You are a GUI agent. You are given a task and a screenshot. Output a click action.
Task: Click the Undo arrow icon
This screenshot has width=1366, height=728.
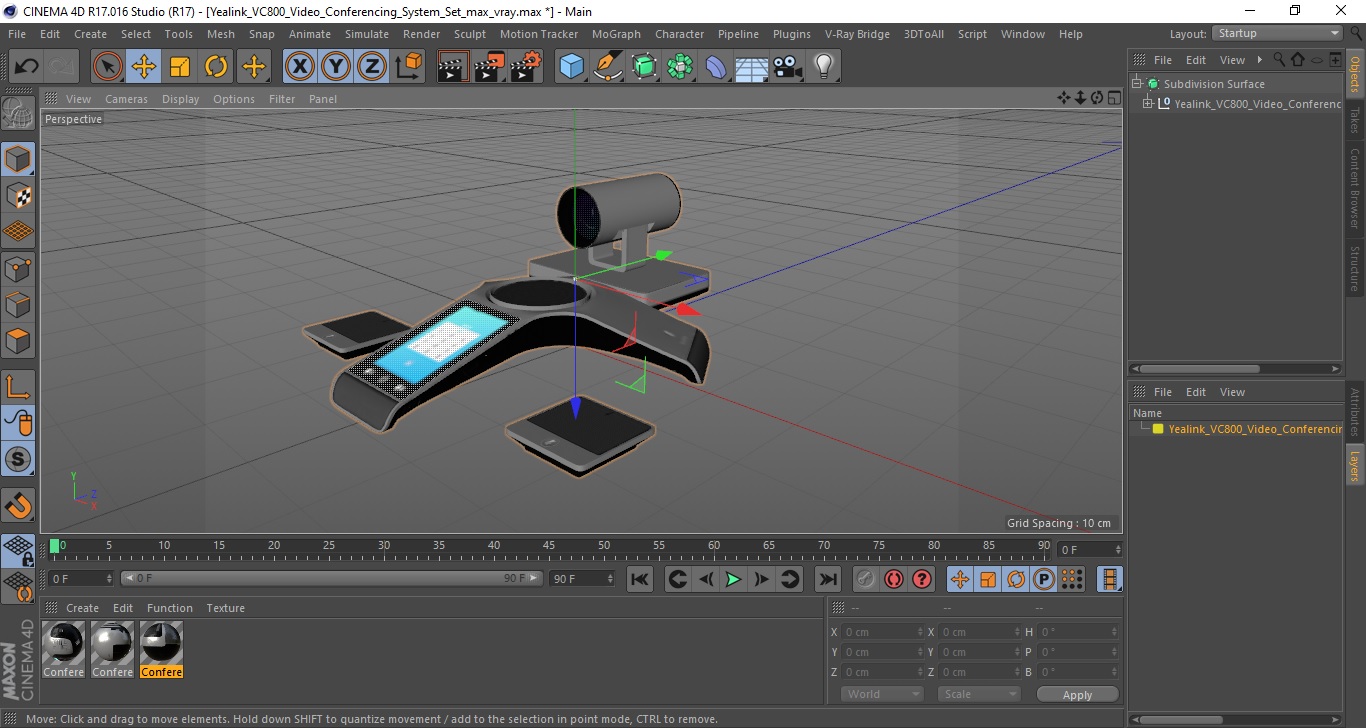(26, 67)
